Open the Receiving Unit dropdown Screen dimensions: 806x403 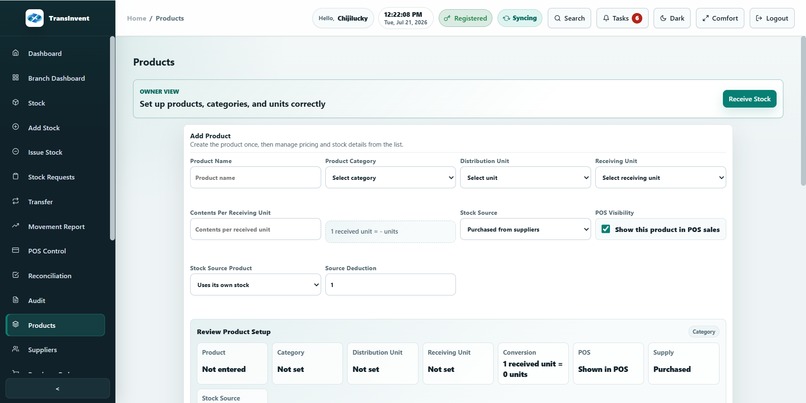click(x=661, y=177)
